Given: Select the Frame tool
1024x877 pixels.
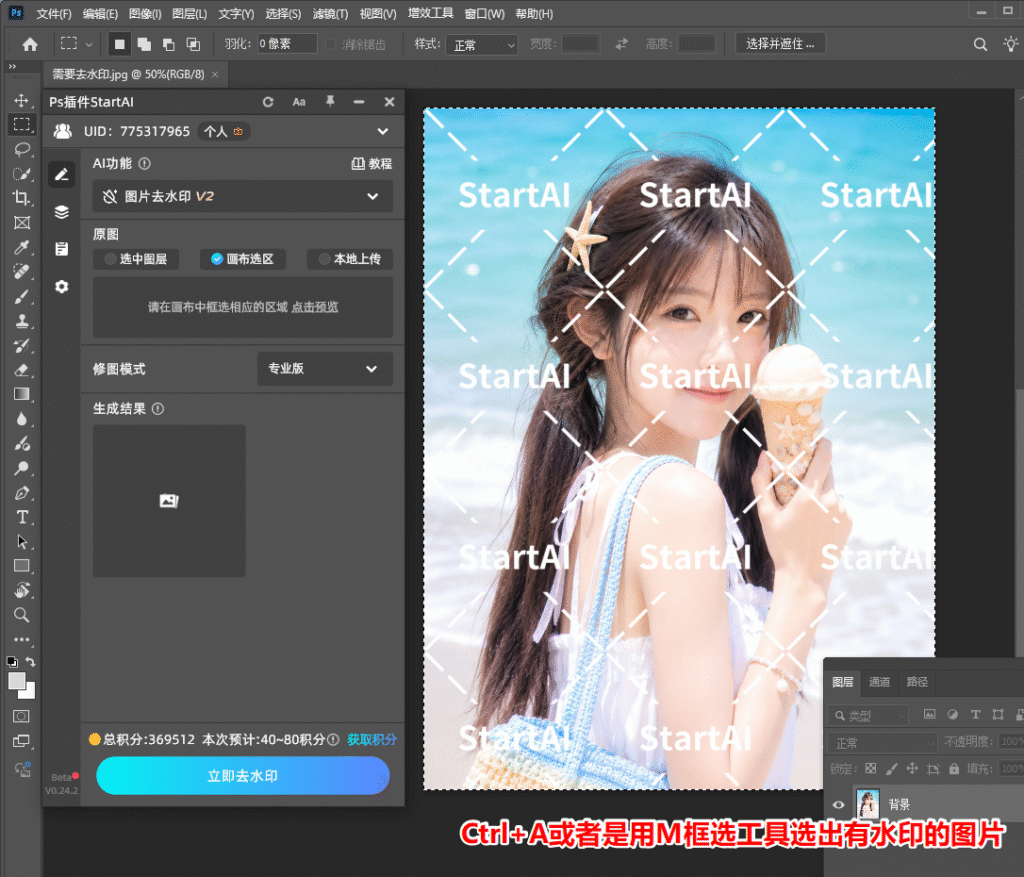Looking at the screenshot, I should (22, 223).
